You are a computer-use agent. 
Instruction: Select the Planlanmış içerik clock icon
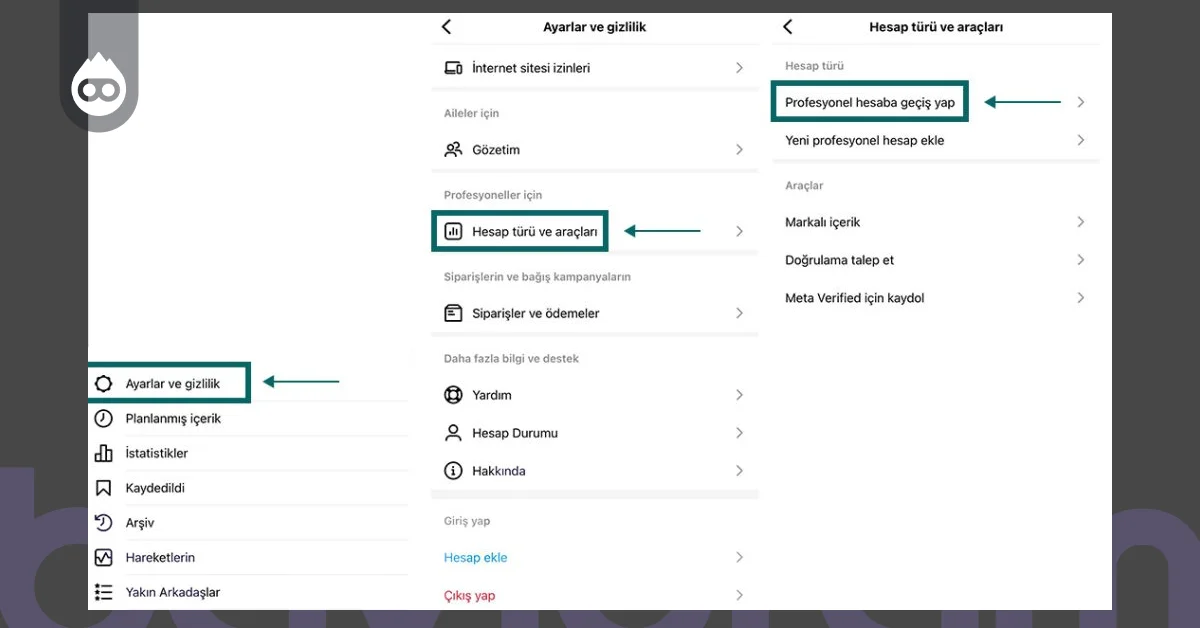click(104, 418)
